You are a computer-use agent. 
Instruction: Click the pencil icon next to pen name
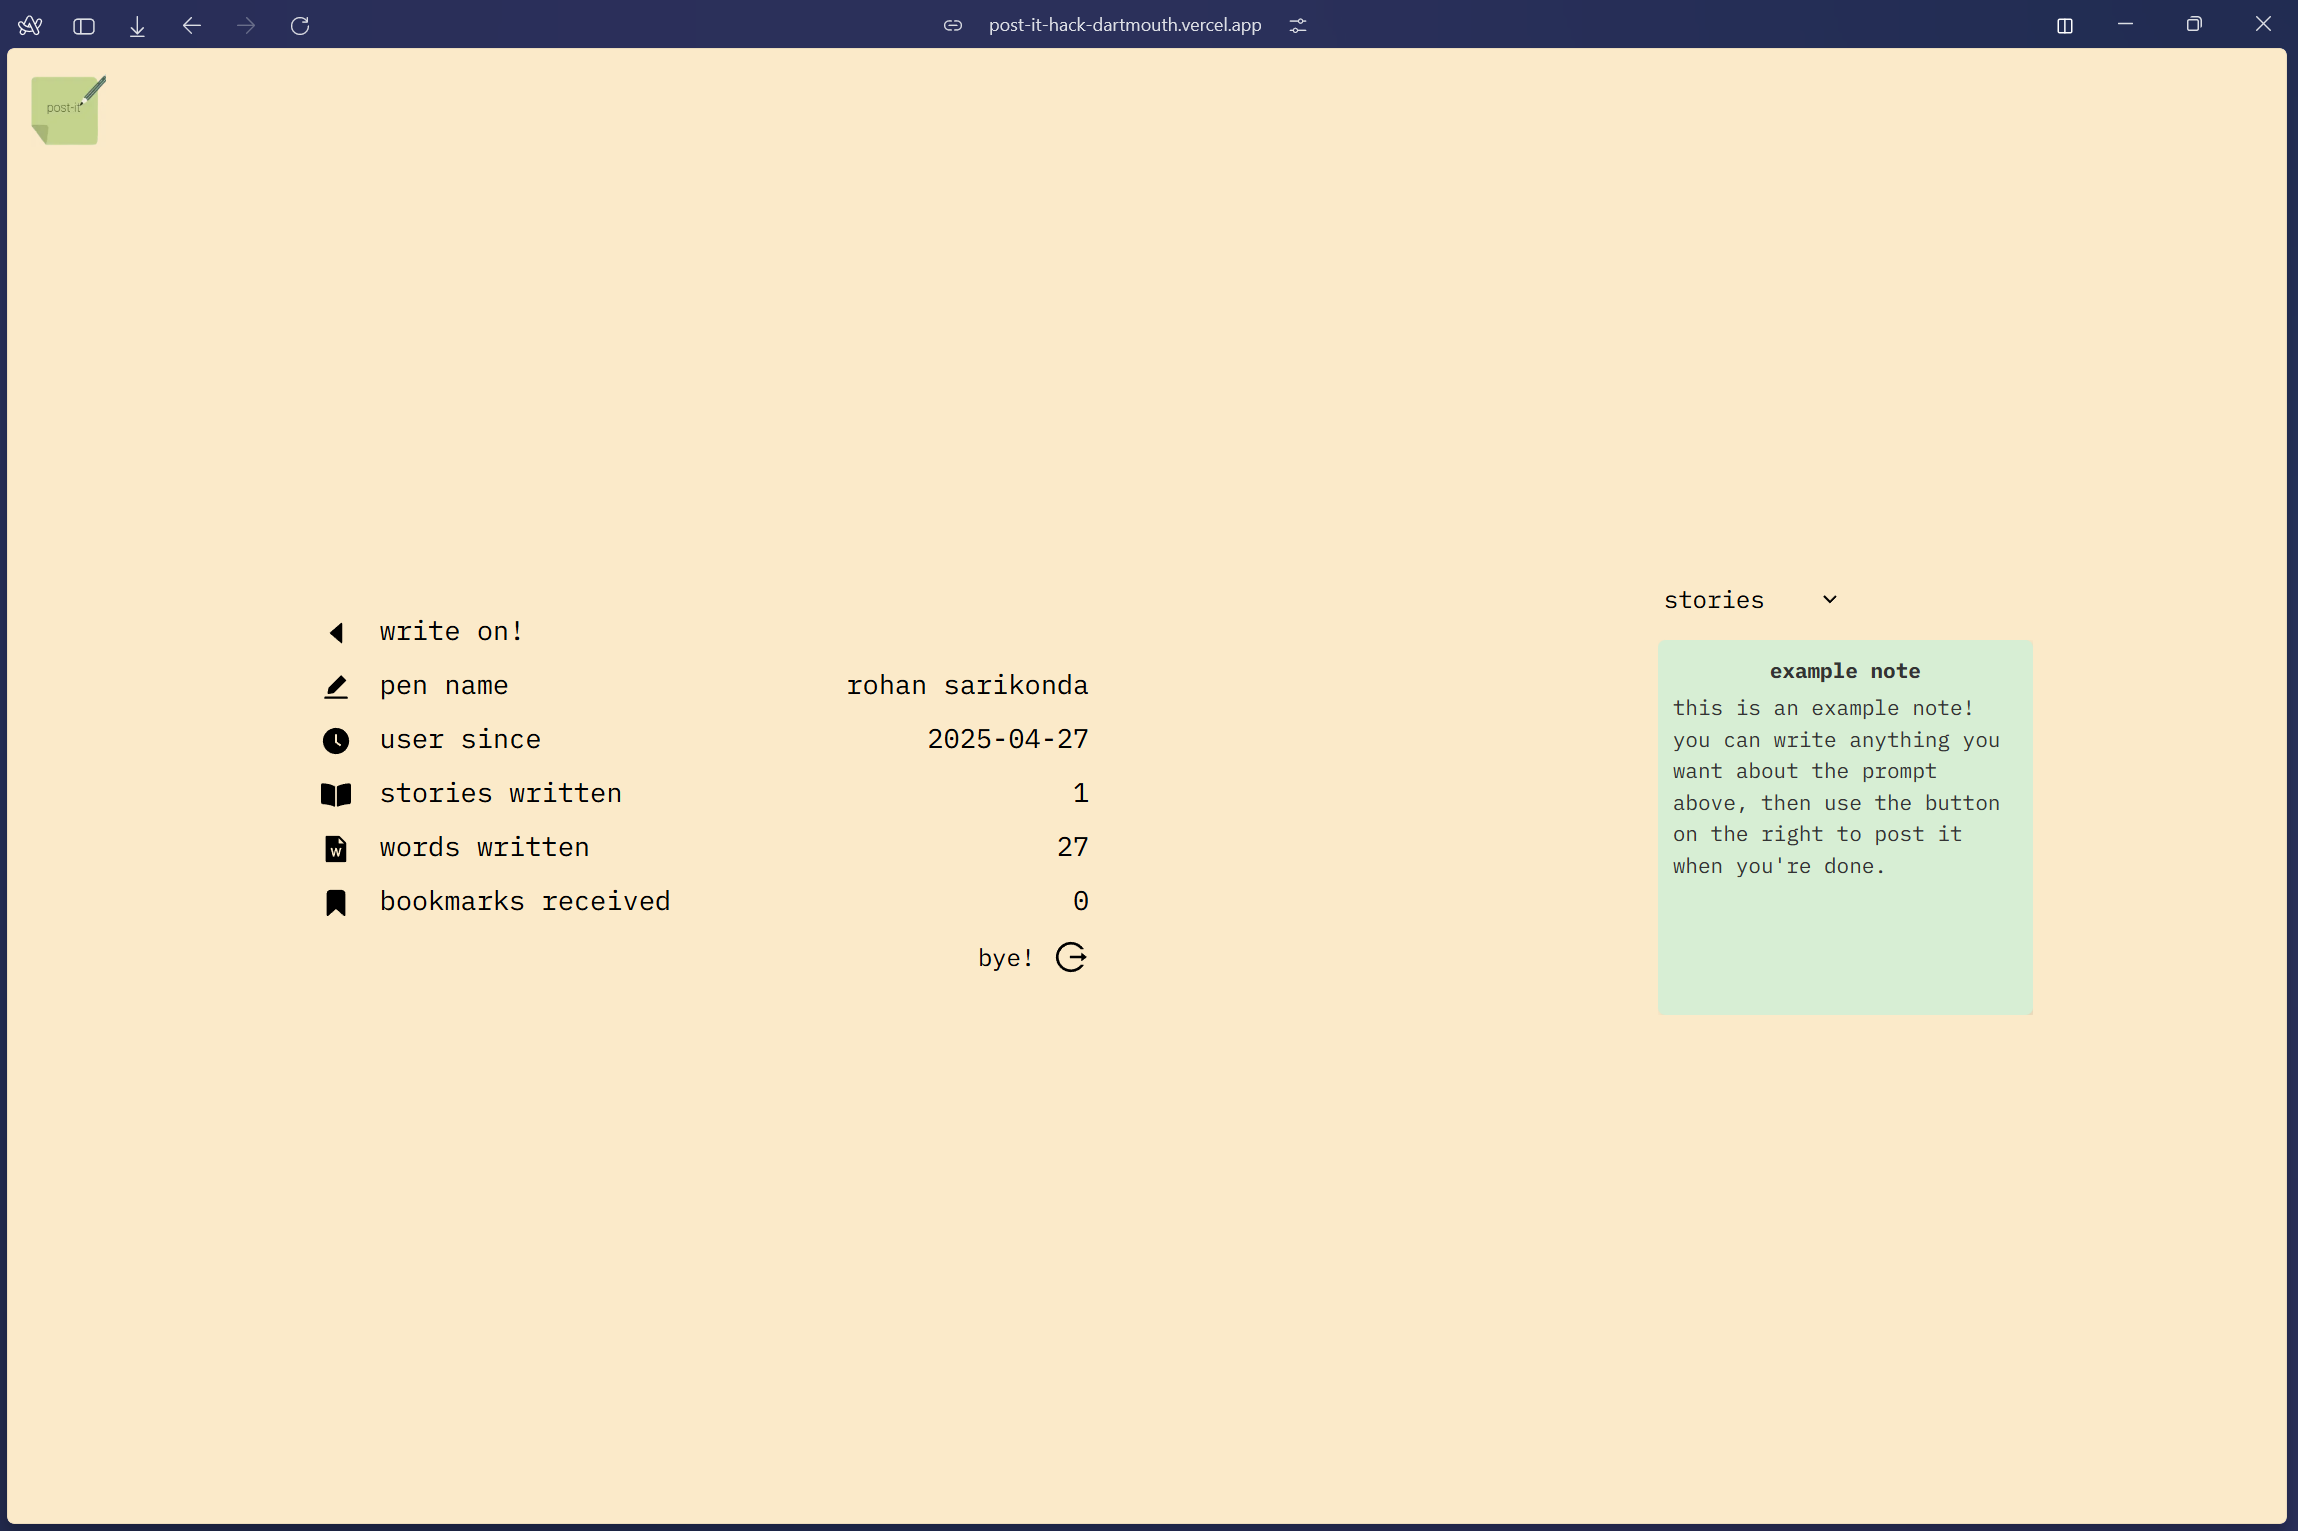[336, 687]
